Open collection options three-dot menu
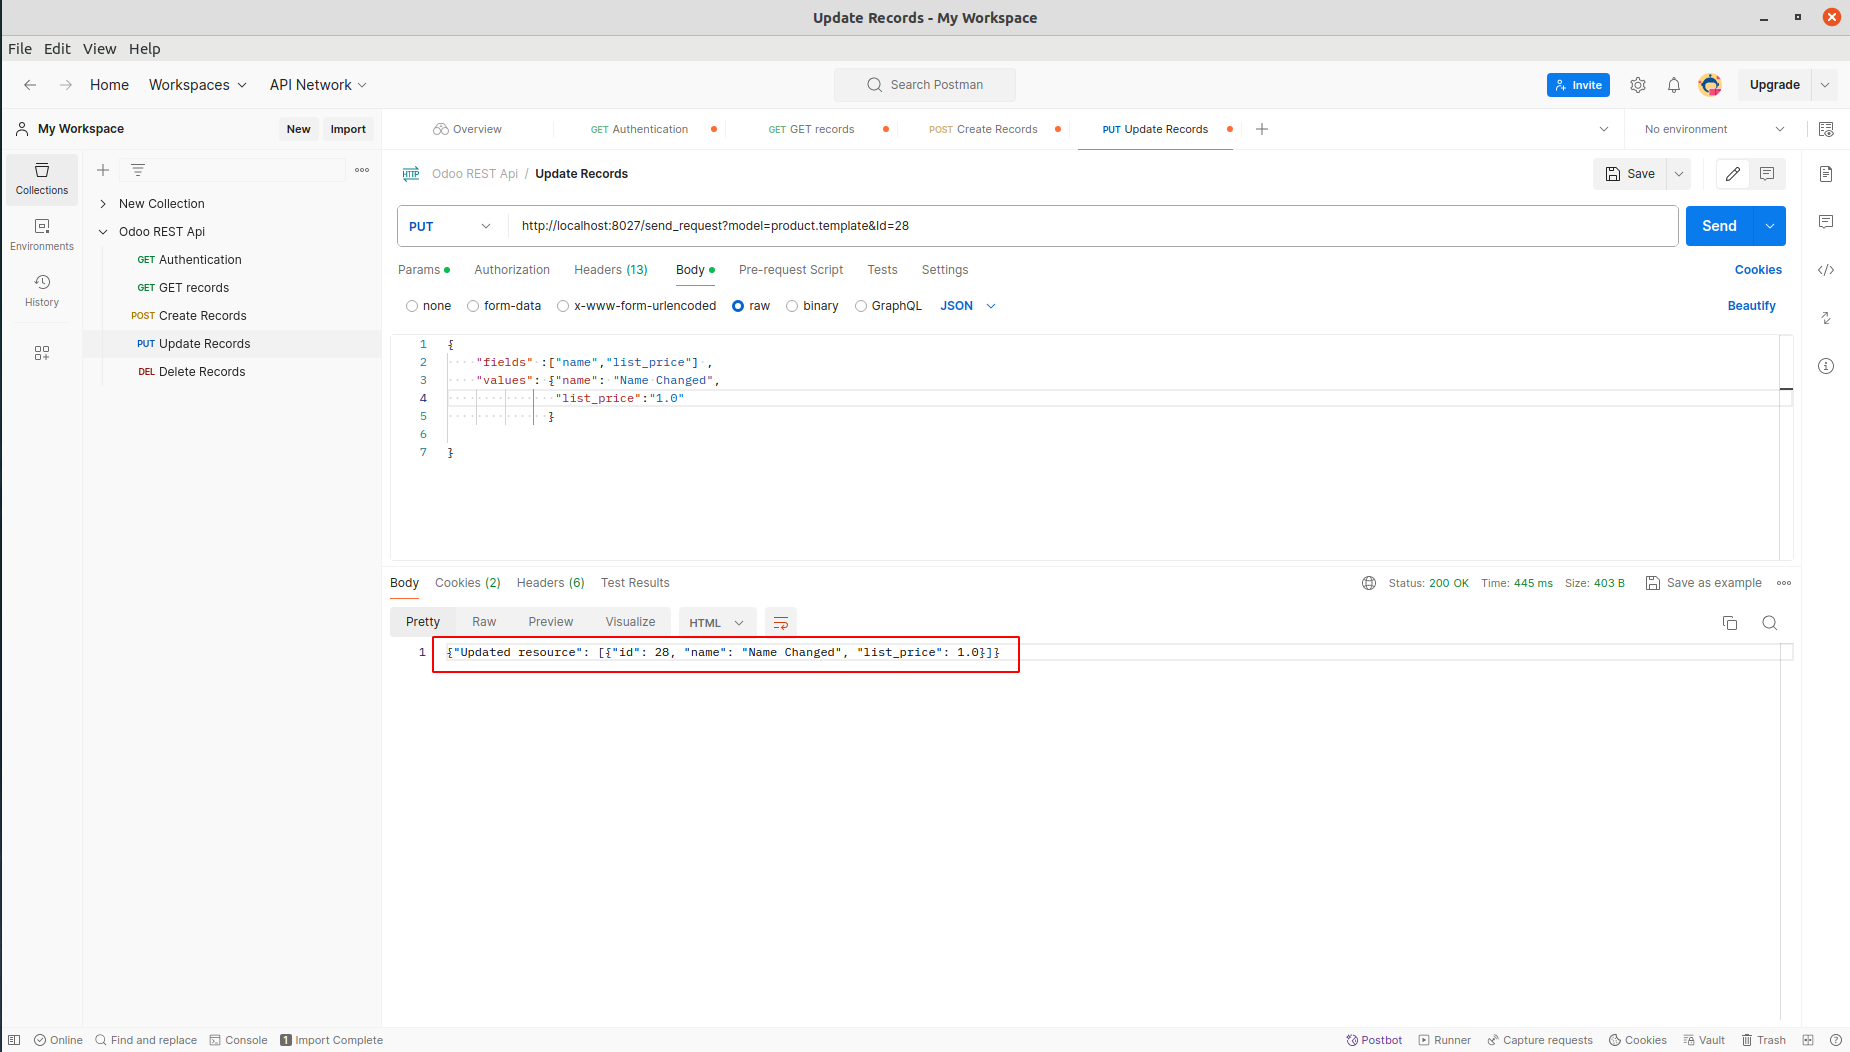Image resolution: width=1850 pixels, height=1052 pixels. (362, 170)
